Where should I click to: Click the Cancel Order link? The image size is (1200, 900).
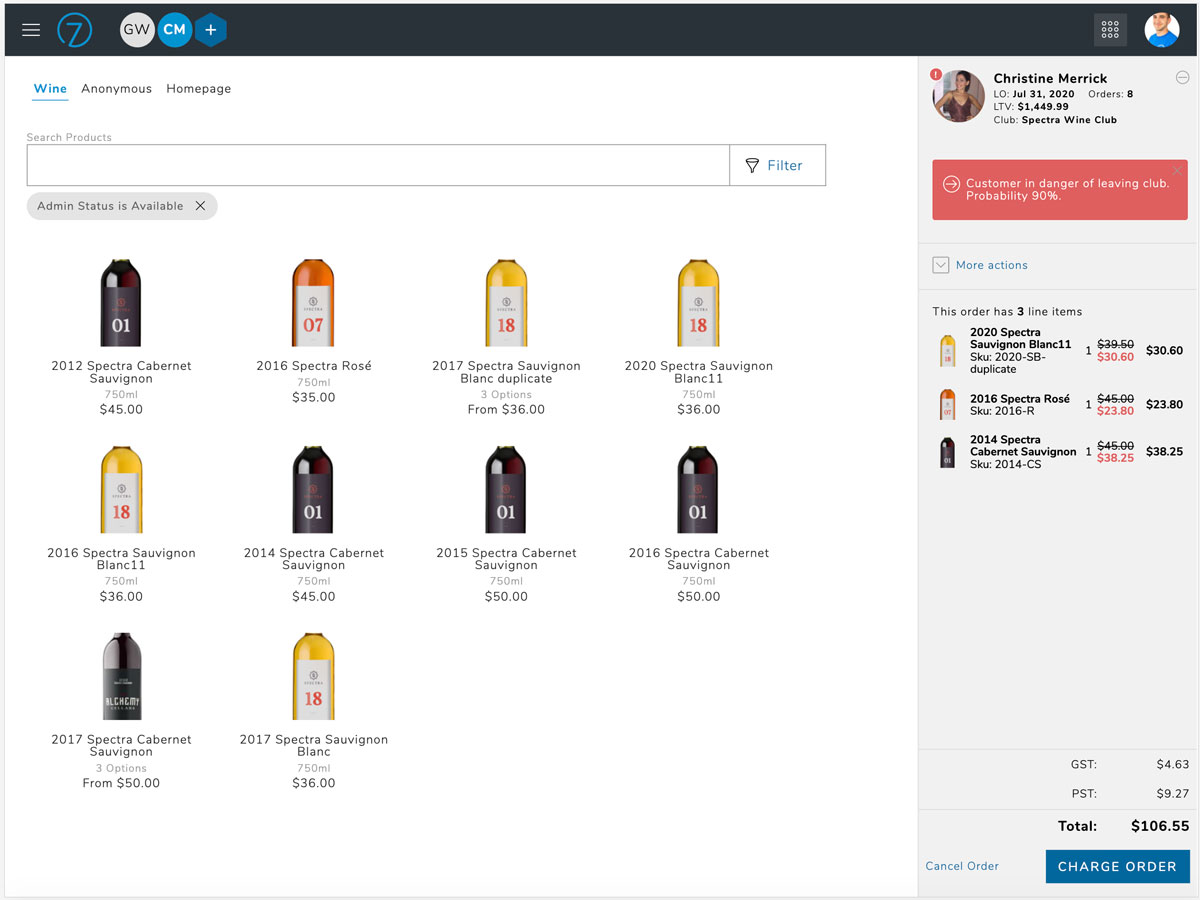(961, 866)
